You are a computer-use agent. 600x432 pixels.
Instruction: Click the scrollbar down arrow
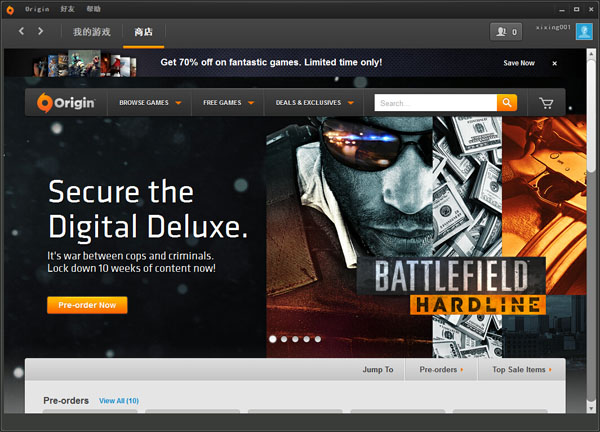pos(591,409)
